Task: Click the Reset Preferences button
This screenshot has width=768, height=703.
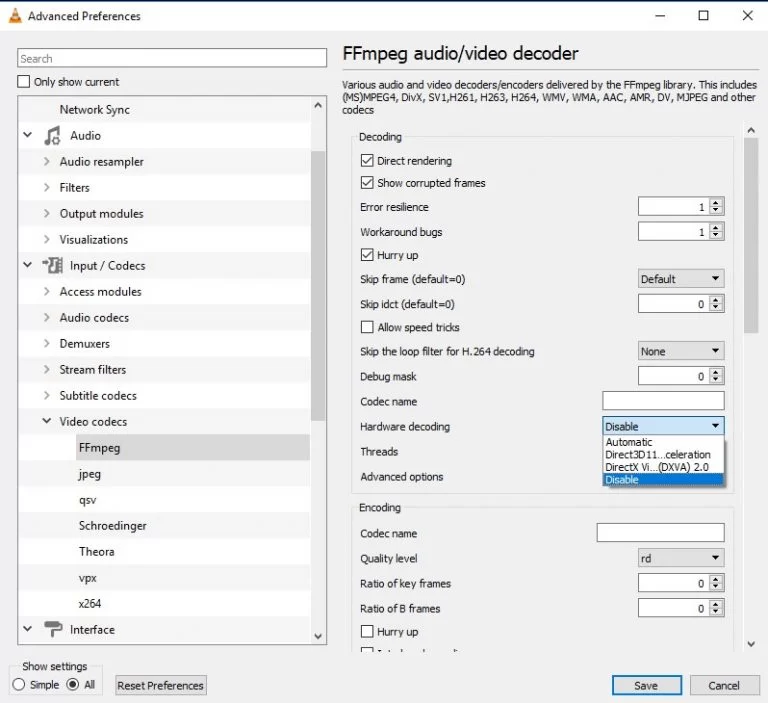Action: [160, 685]
